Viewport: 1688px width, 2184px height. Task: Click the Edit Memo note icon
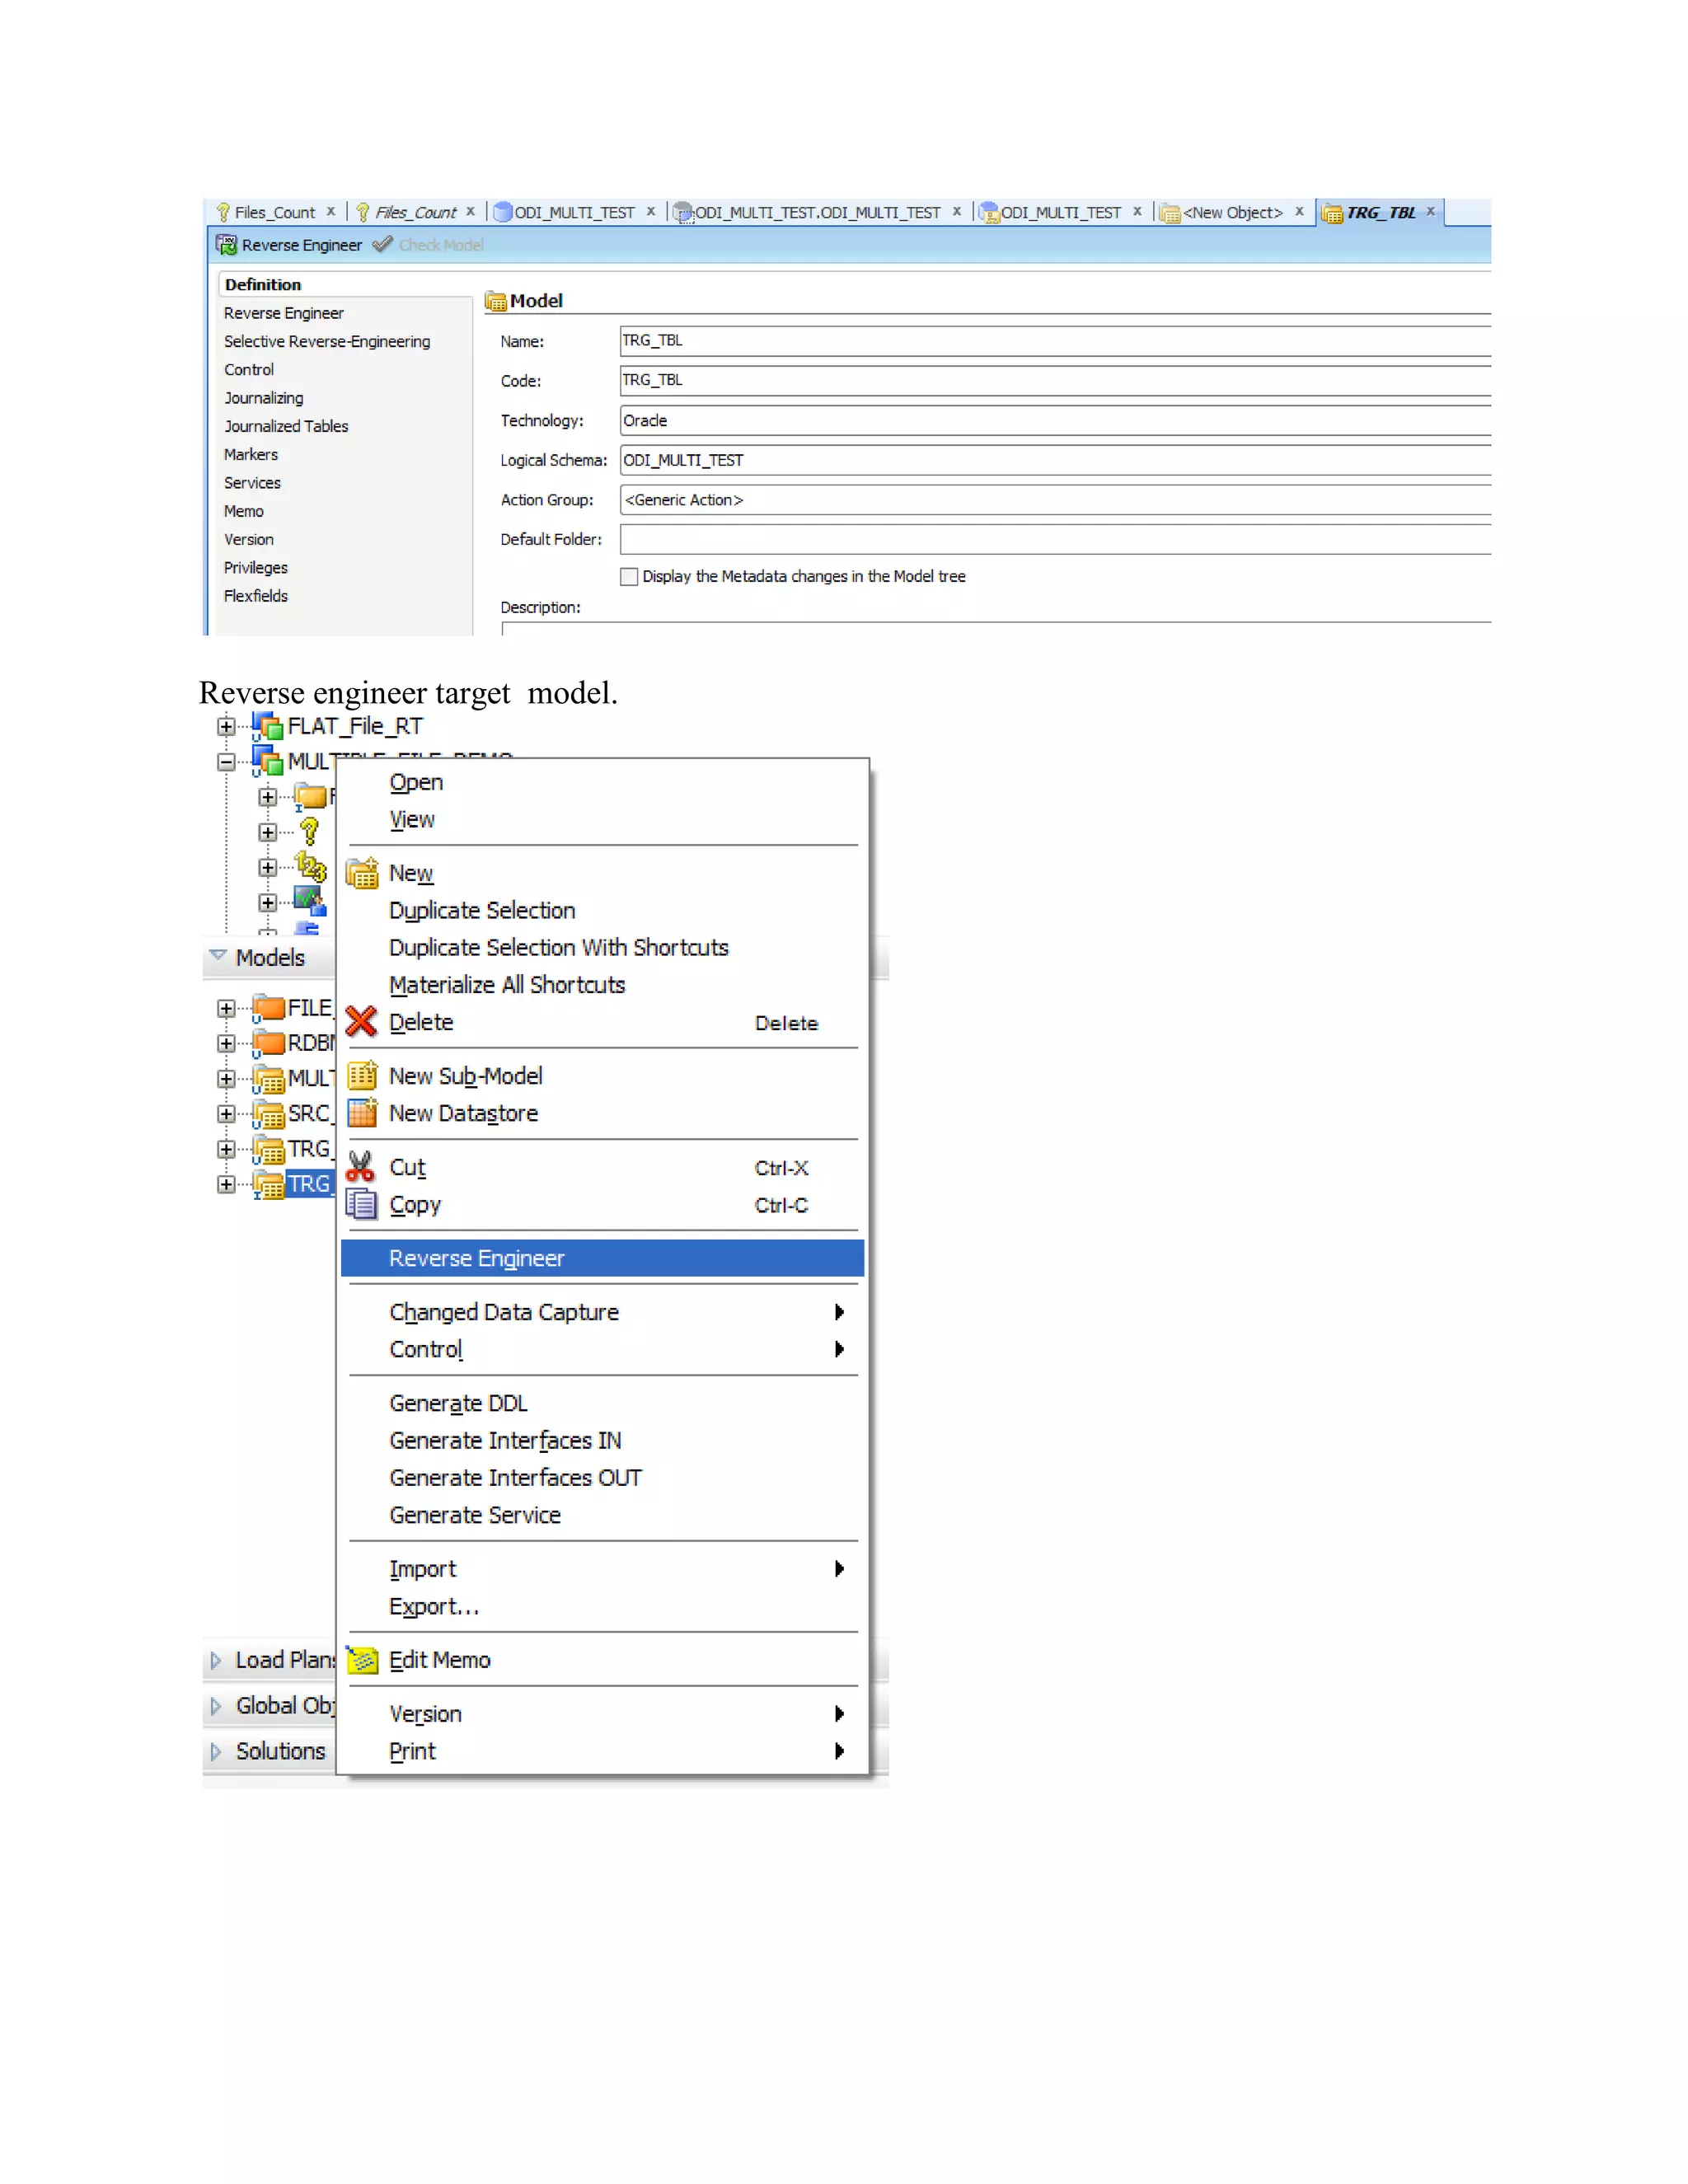tap(361, 1660)
